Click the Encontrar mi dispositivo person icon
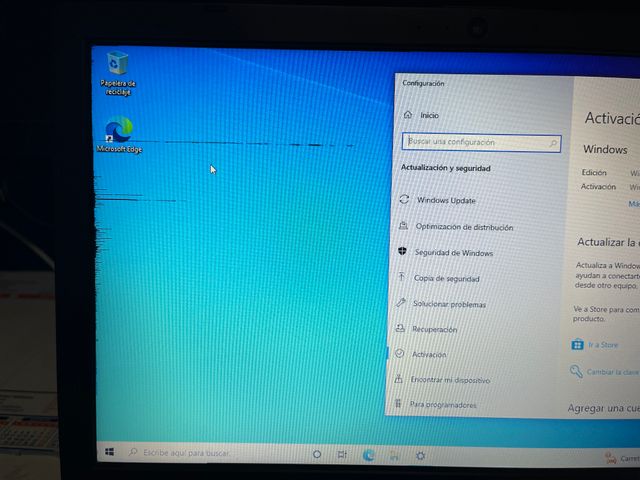 pos(398,378)
